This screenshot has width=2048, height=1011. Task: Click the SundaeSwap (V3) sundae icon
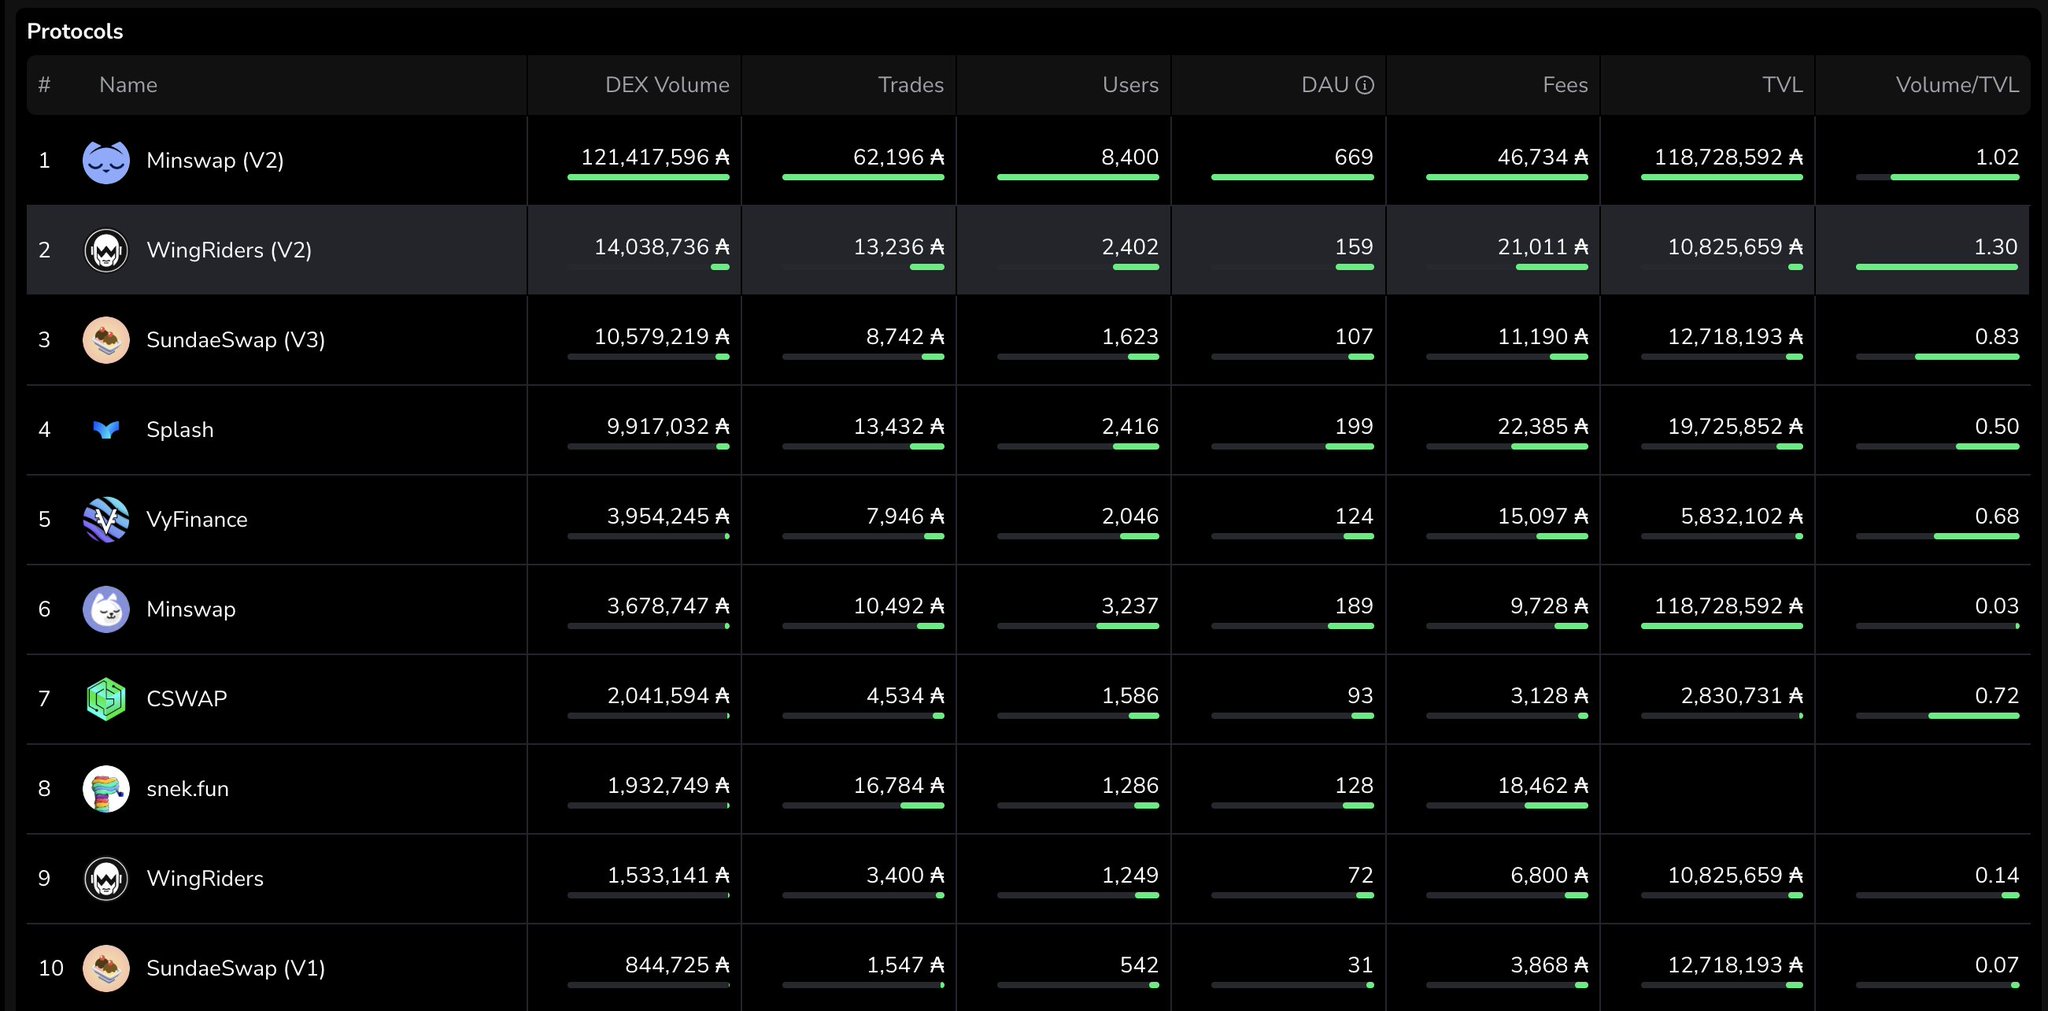pos(106,340)
